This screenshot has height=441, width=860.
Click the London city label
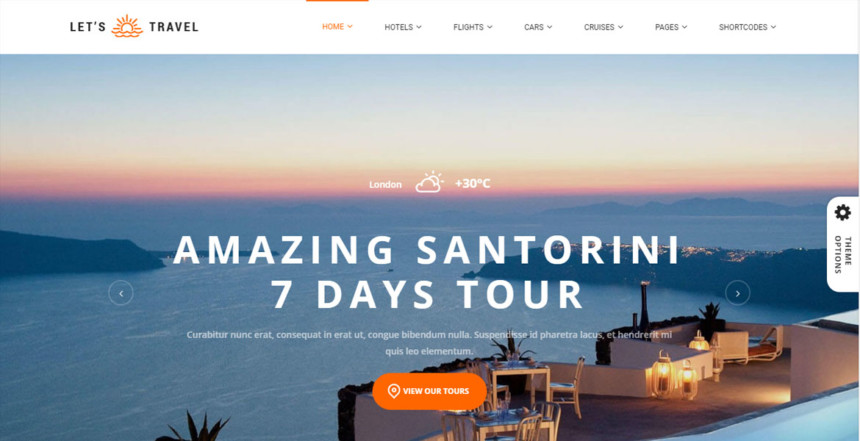tap(385, 185)
